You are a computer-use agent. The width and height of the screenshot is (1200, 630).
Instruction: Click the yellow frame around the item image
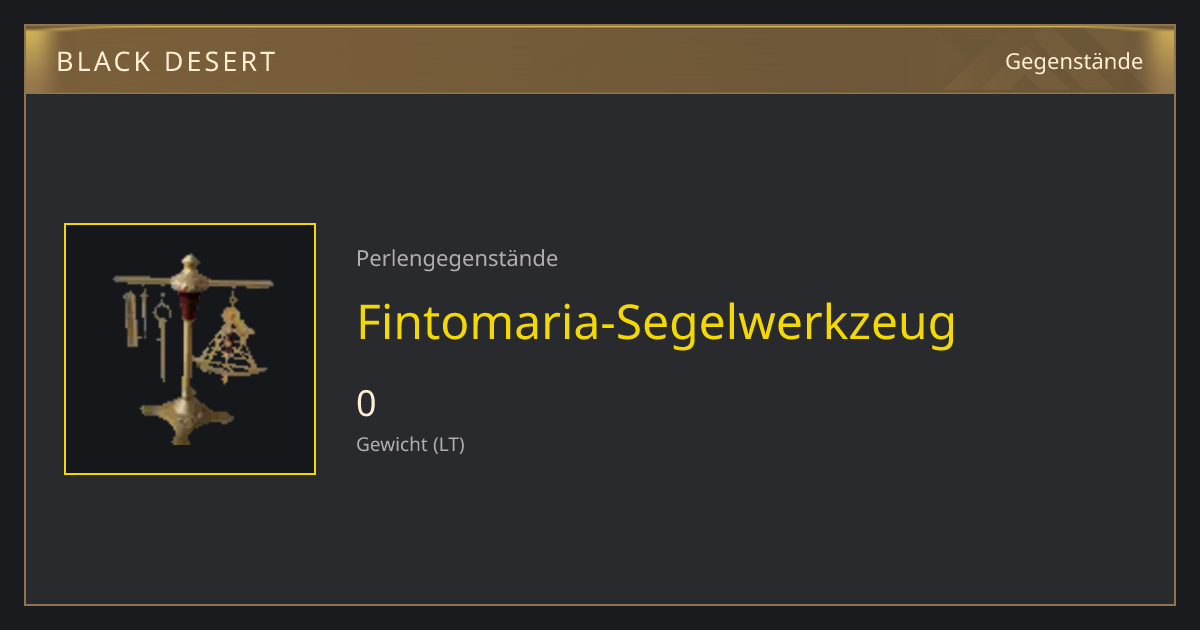coord(190,225)
